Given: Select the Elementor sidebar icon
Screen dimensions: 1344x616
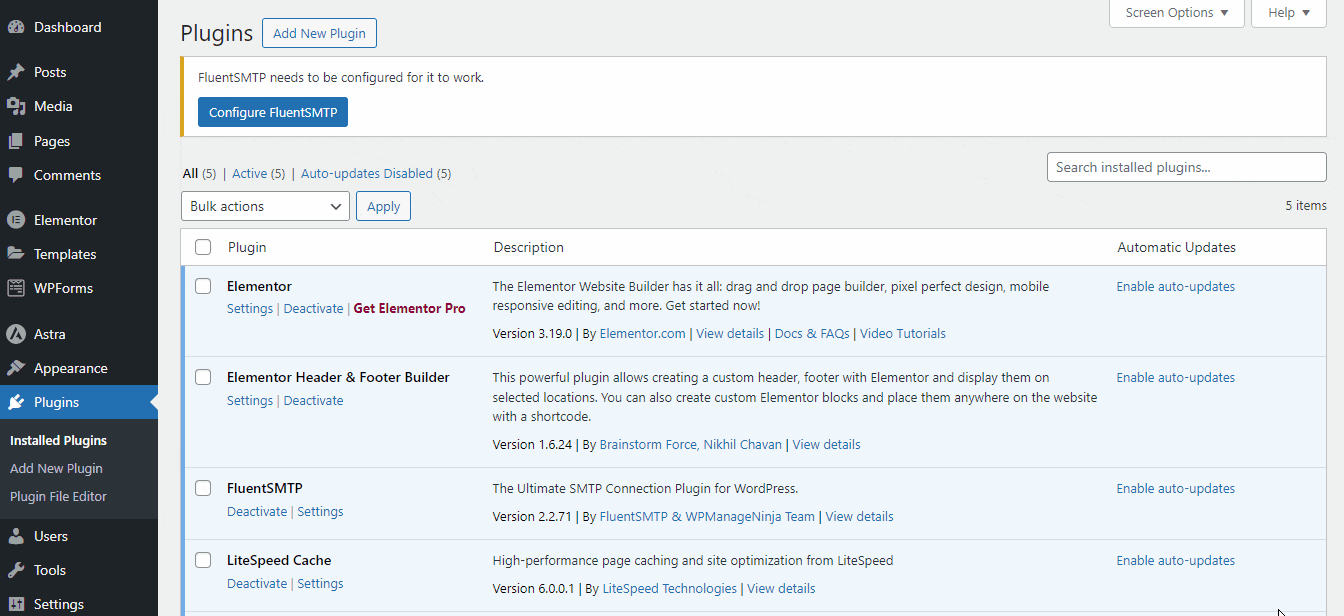Looking at the screenshot, I should pyautogui.click(x=17, y=219).
